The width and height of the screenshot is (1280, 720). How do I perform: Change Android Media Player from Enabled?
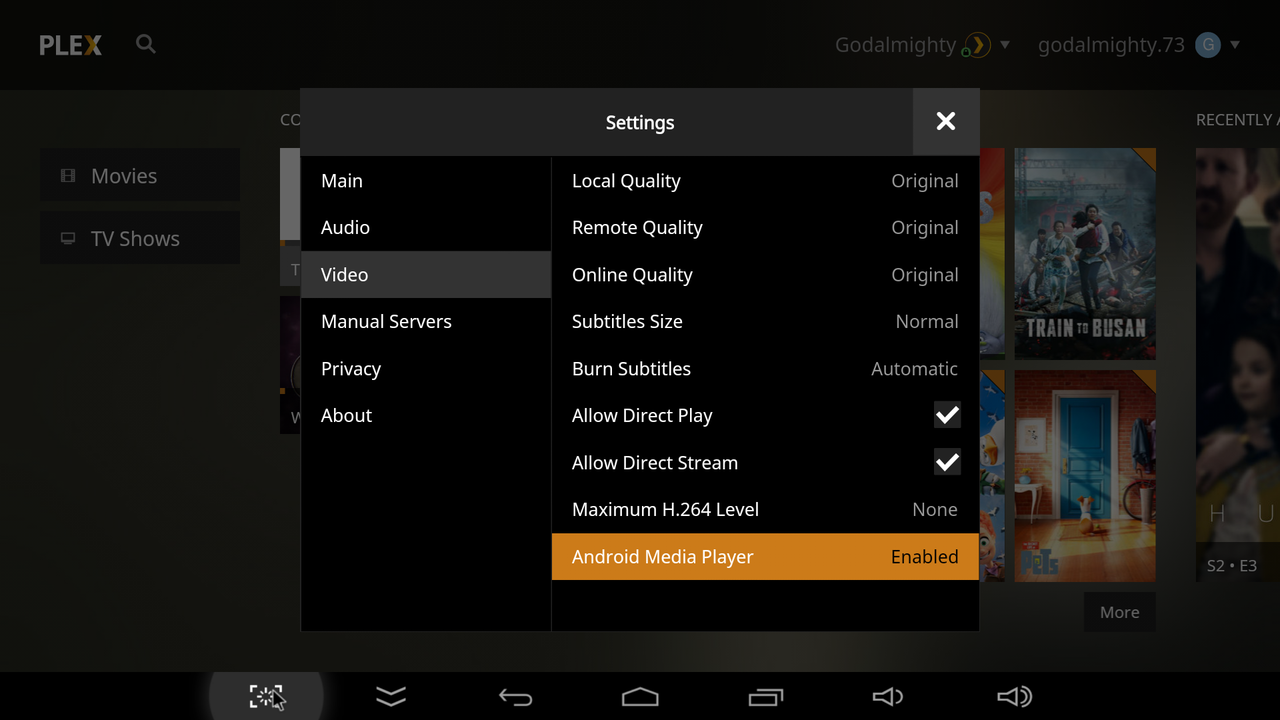765,557
